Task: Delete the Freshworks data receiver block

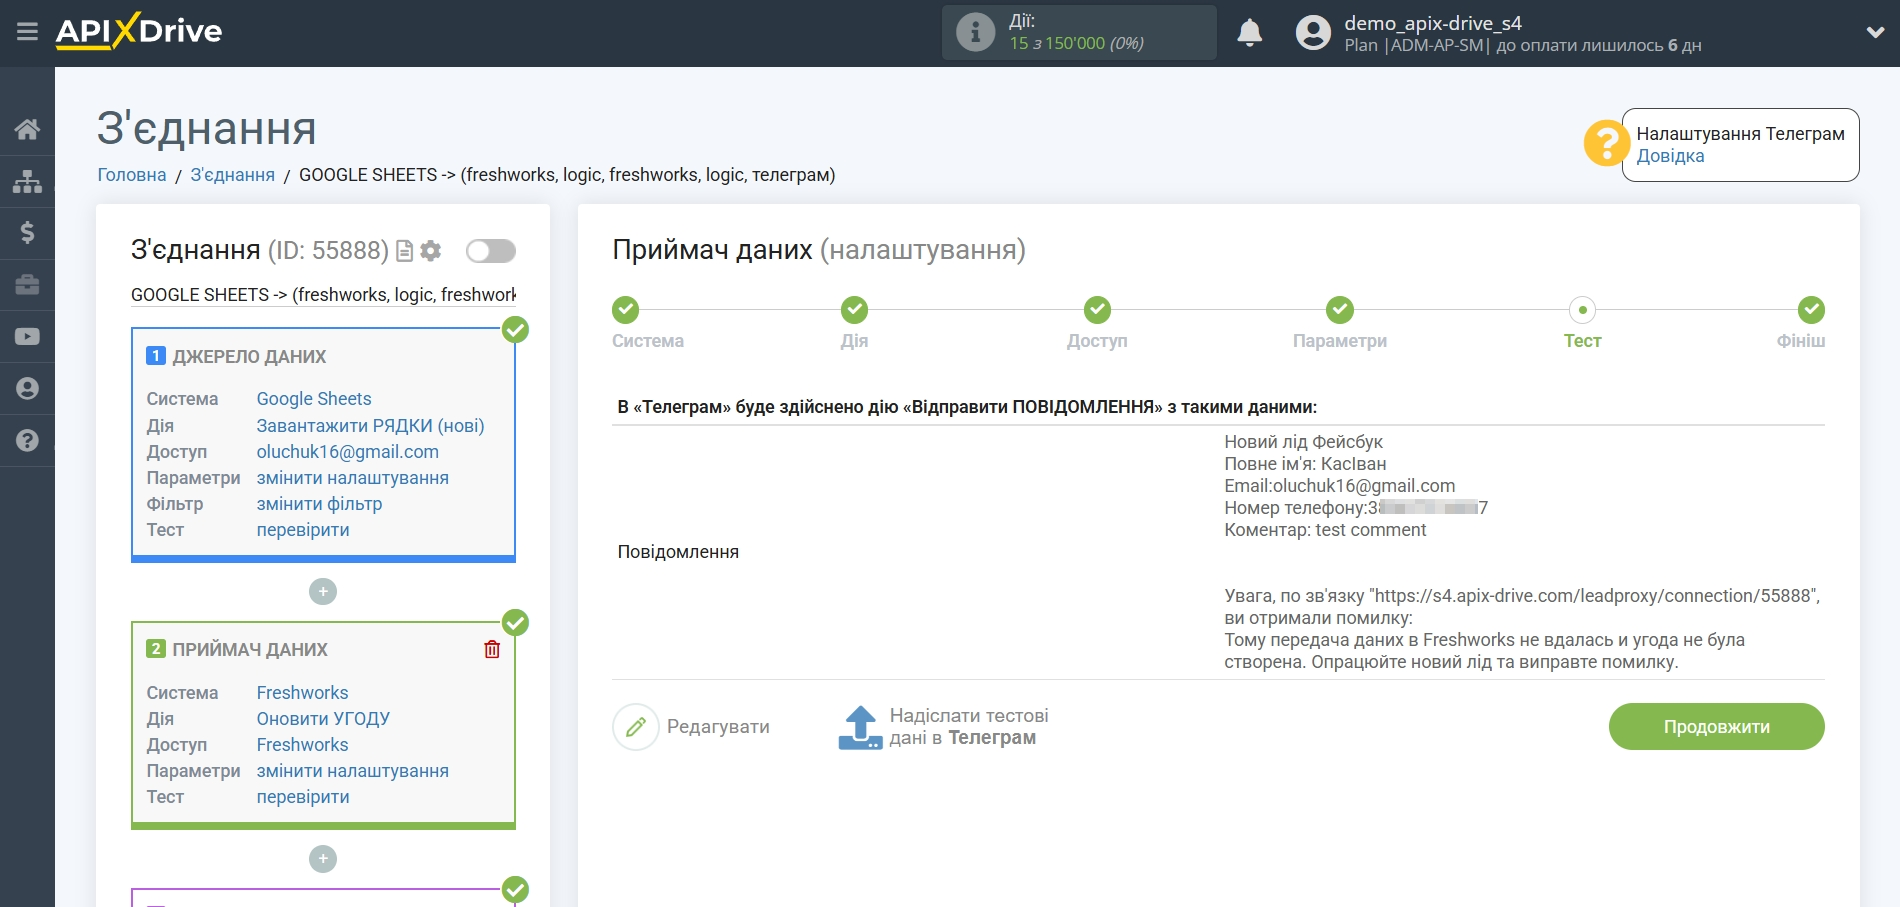Action: pos(492,649)
